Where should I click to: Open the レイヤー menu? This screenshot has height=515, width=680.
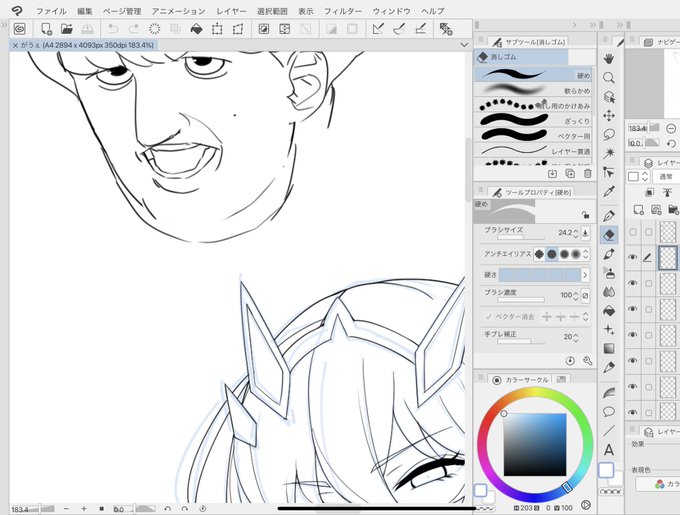tap(231, 11)
